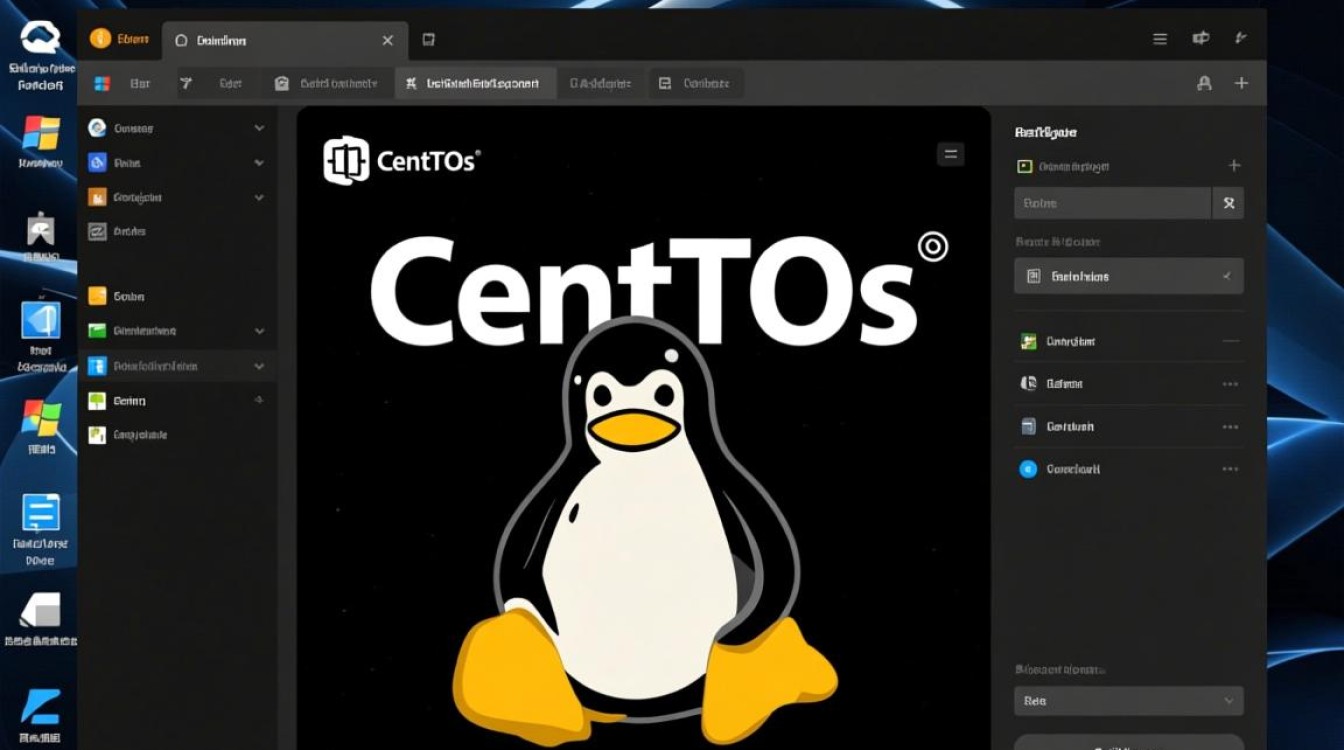The width and height of the screenshot is (1344, 750).
Task: Select the sidebar item with the green-and-white tree icon
Action: (117, 400)
